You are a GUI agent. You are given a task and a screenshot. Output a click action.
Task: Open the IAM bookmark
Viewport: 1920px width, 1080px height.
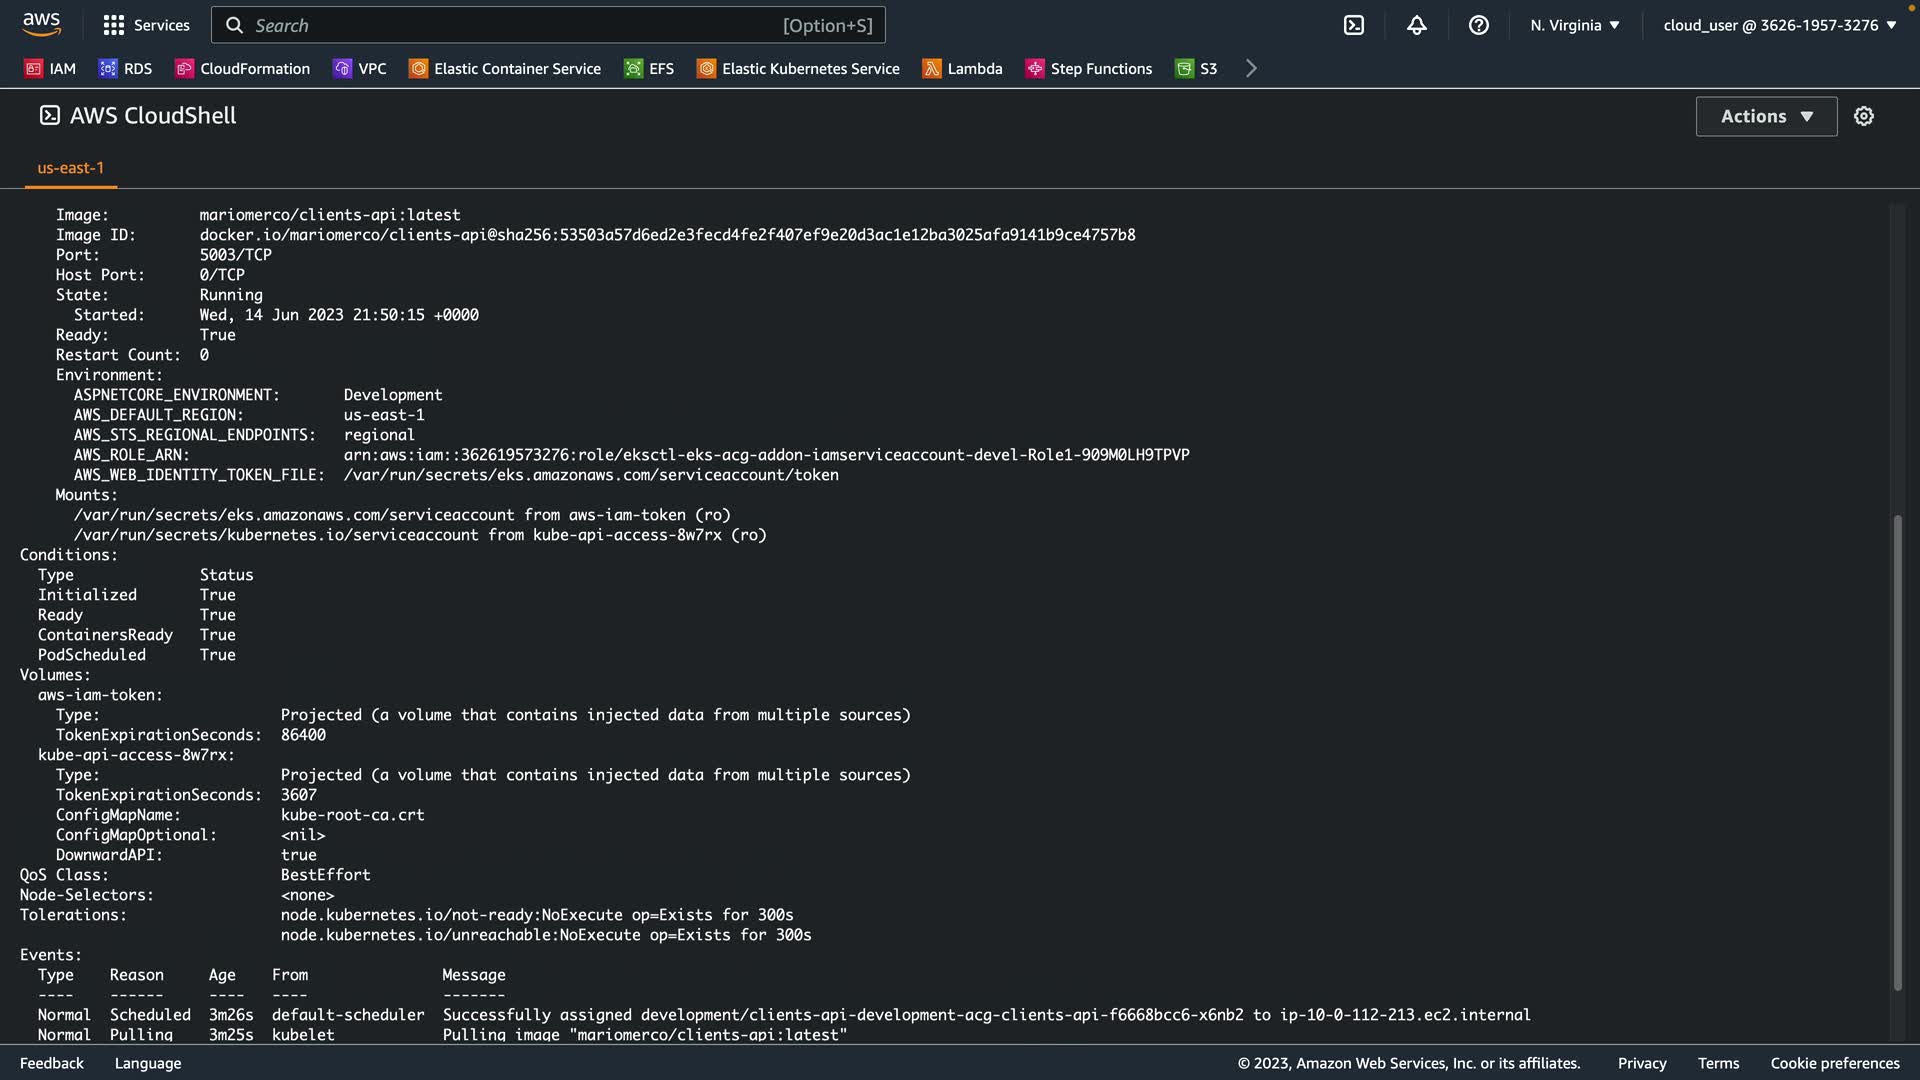[50, 68]
